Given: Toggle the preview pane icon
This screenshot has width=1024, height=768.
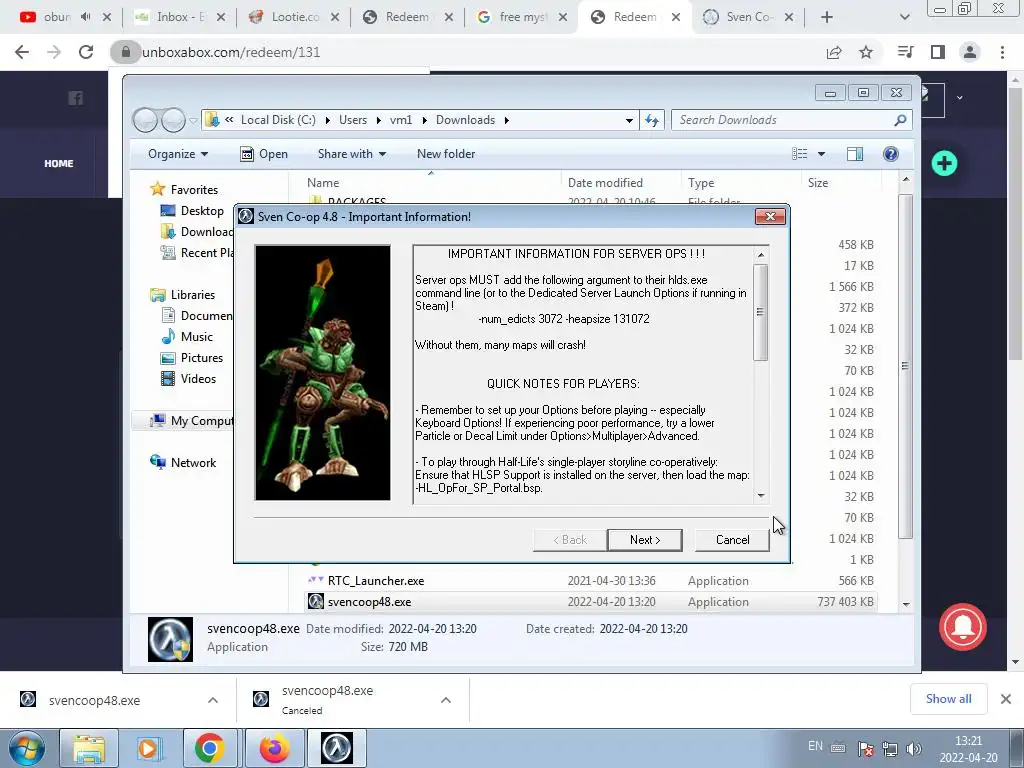Looking at the screenshot, I should [855, 153].
